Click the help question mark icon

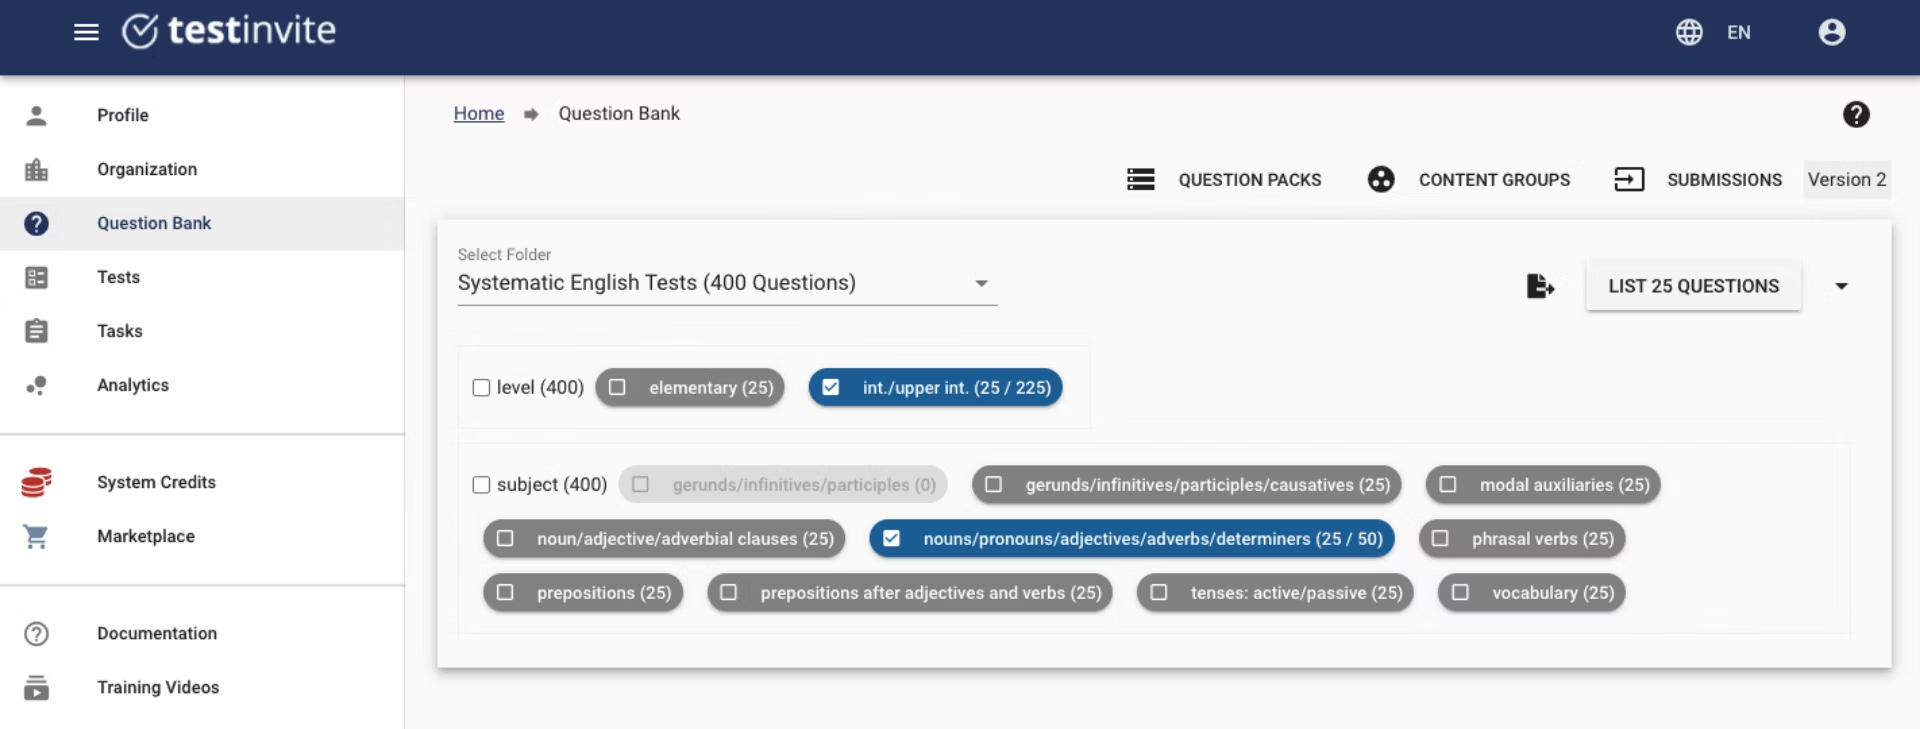coord(1856,115)
